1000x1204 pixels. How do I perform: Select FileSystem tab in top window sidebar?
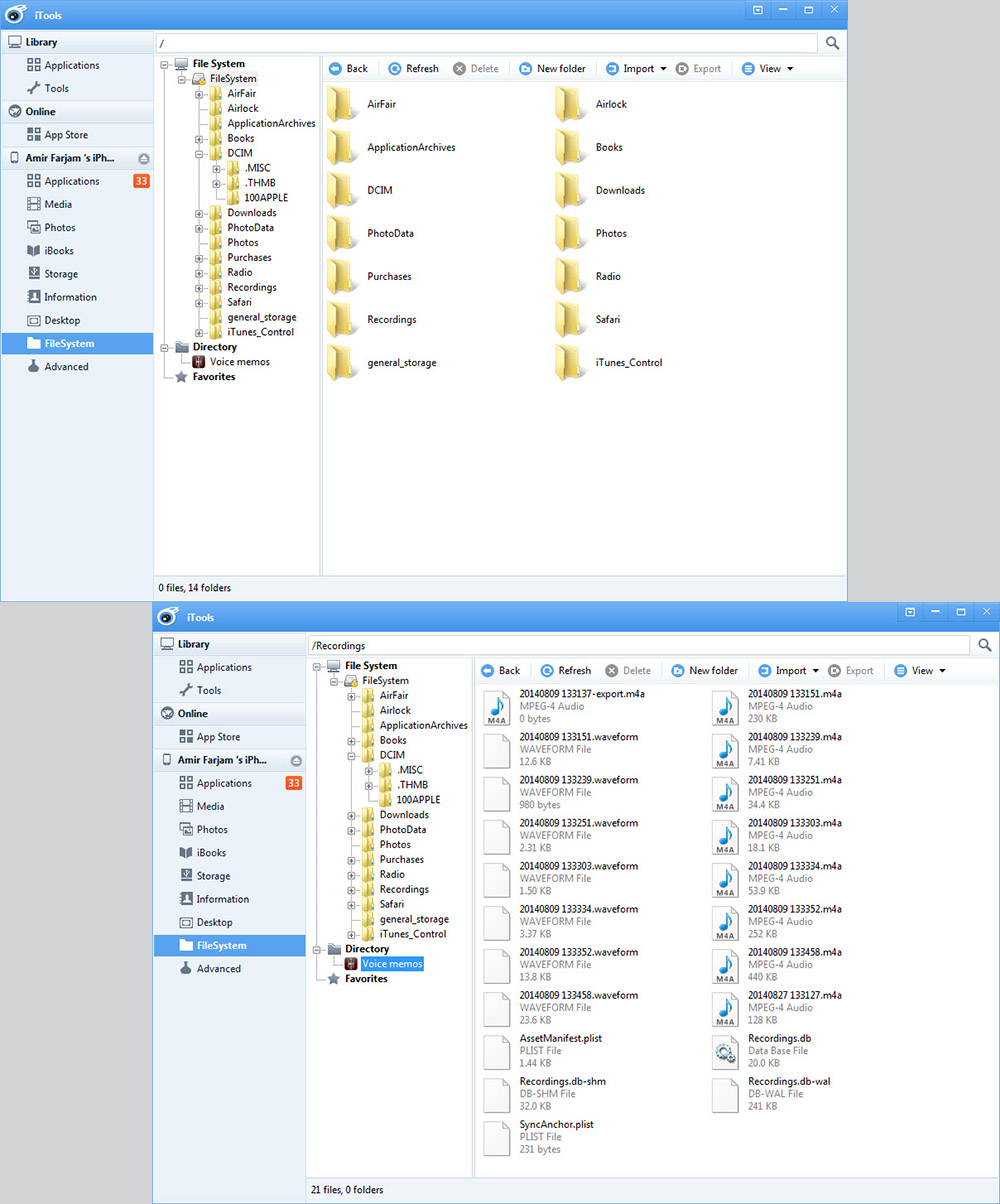pyautogui.click(x=77, y=343)
